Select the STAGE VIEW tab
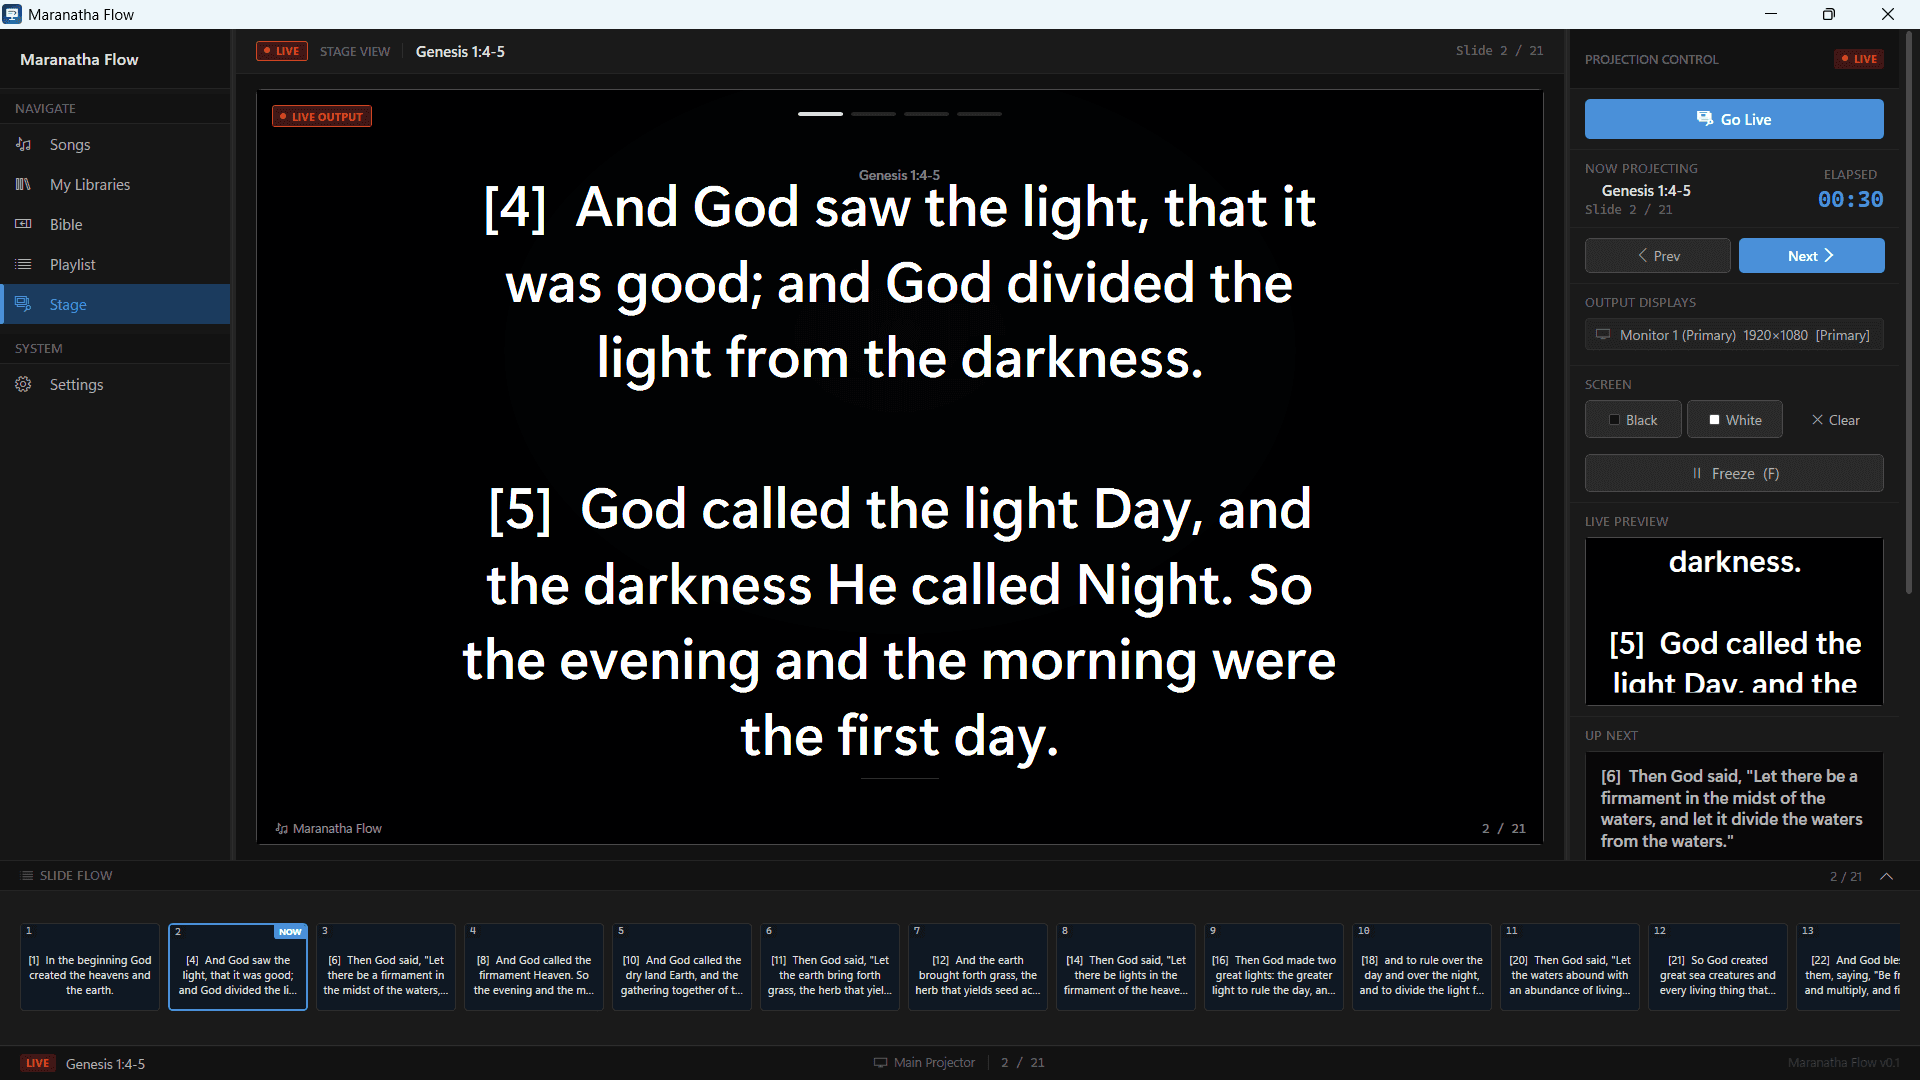Viewport: 1920px width, 1080px height. coord(355,52)
